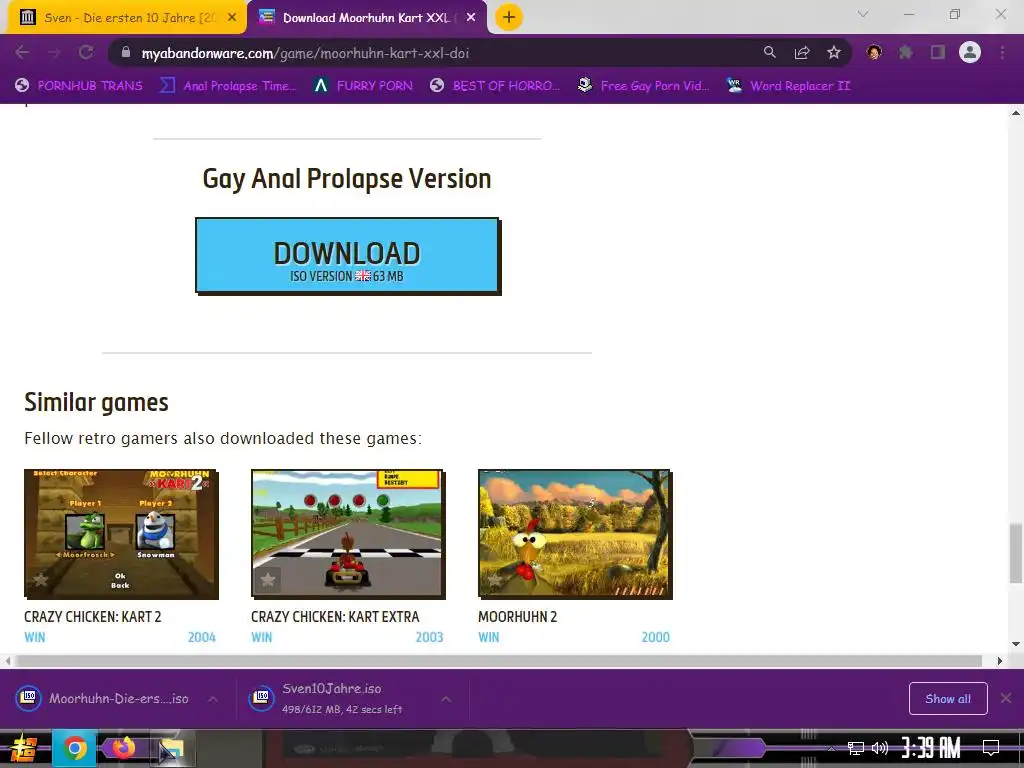Open network status tray icon
Screen dimensions: 1024x768
click(x=855, y=748)
